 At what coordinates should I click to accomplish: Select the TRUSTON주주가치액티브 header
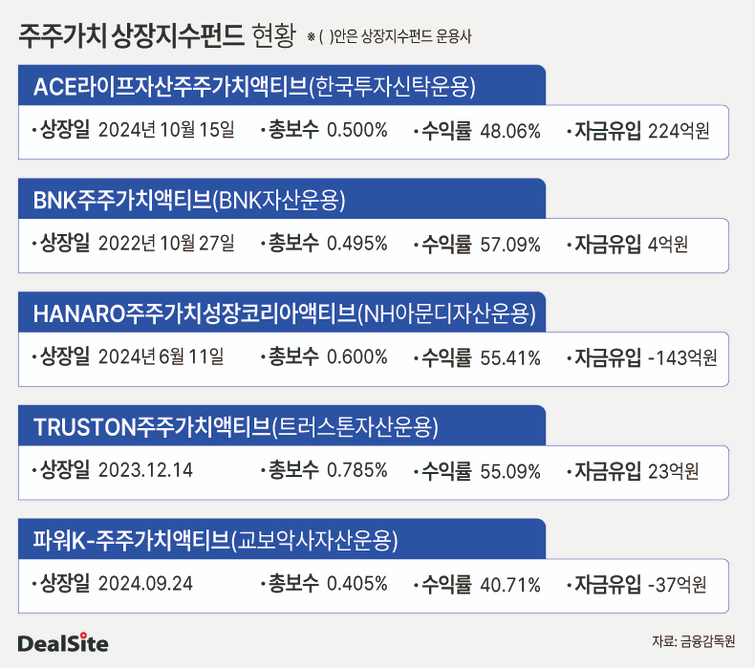click(236, 427)
